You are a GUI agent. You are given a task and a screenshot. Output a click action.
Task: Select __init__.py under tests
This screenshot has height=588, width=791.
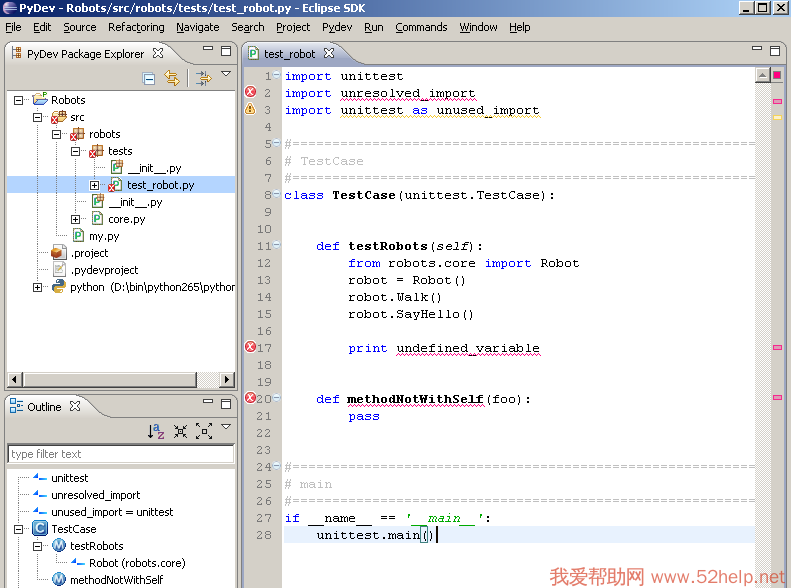click(154, 168)
